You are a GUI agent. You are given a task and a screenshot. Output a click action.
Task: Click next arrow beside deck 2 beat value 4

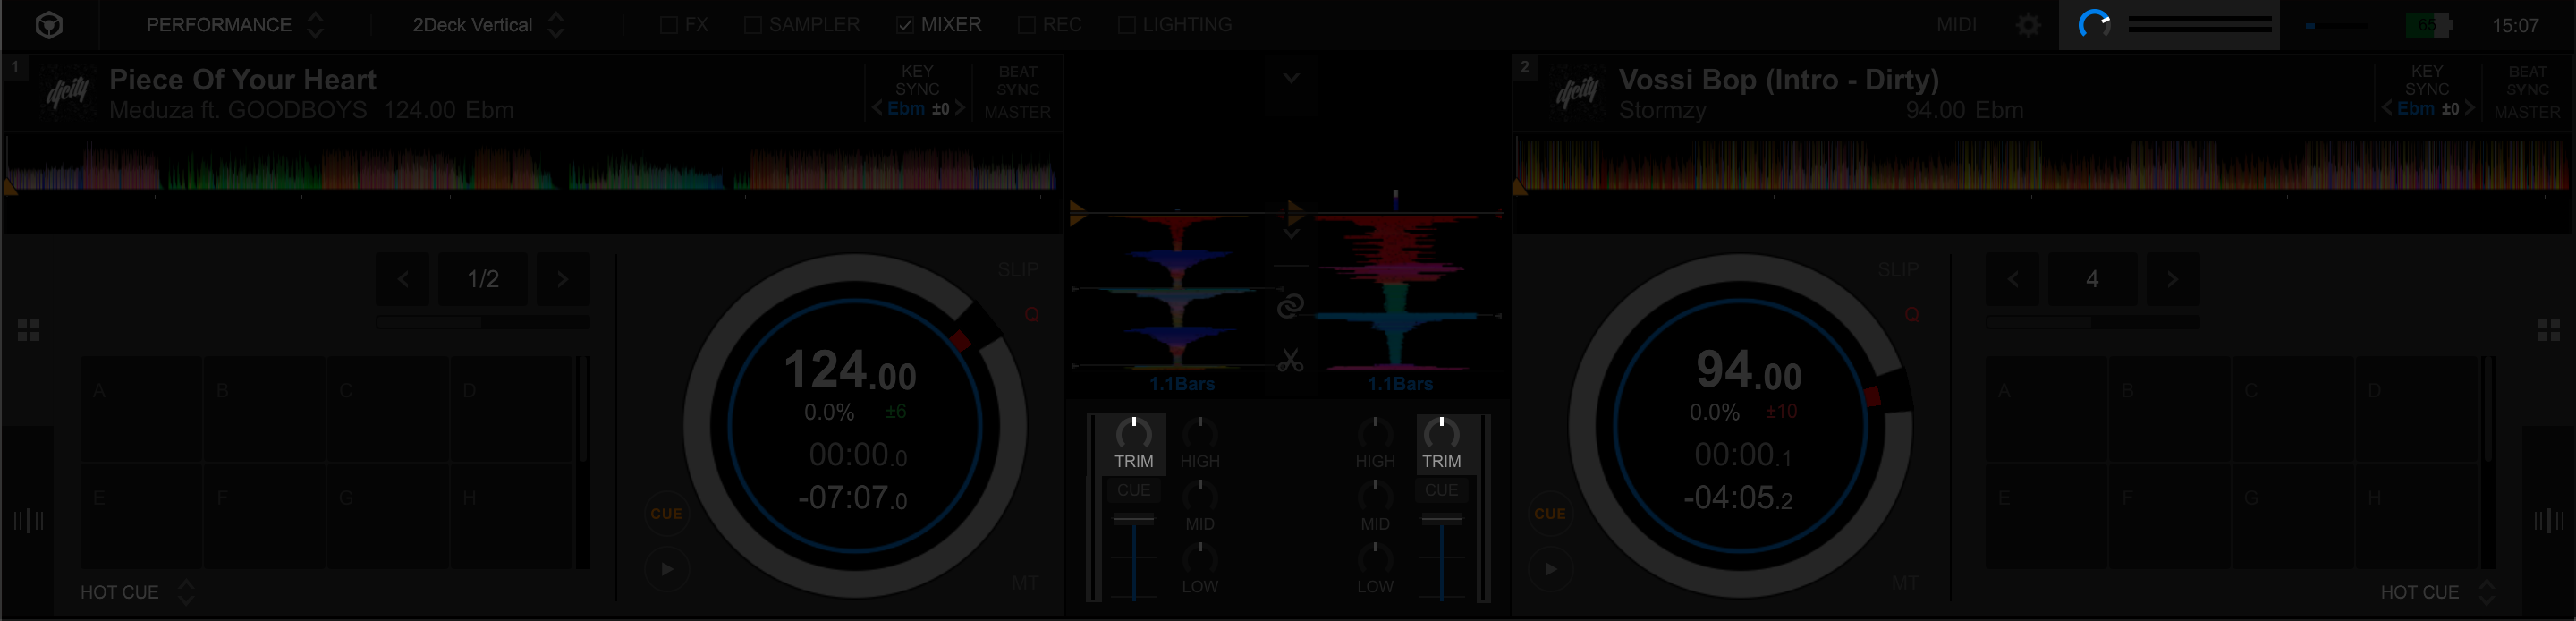2171,279
